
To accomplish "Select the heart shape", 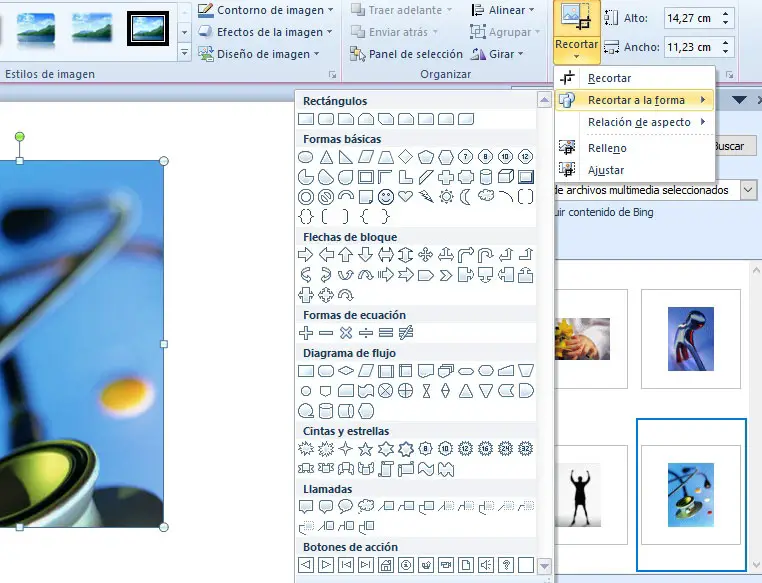I will point(405,196).
